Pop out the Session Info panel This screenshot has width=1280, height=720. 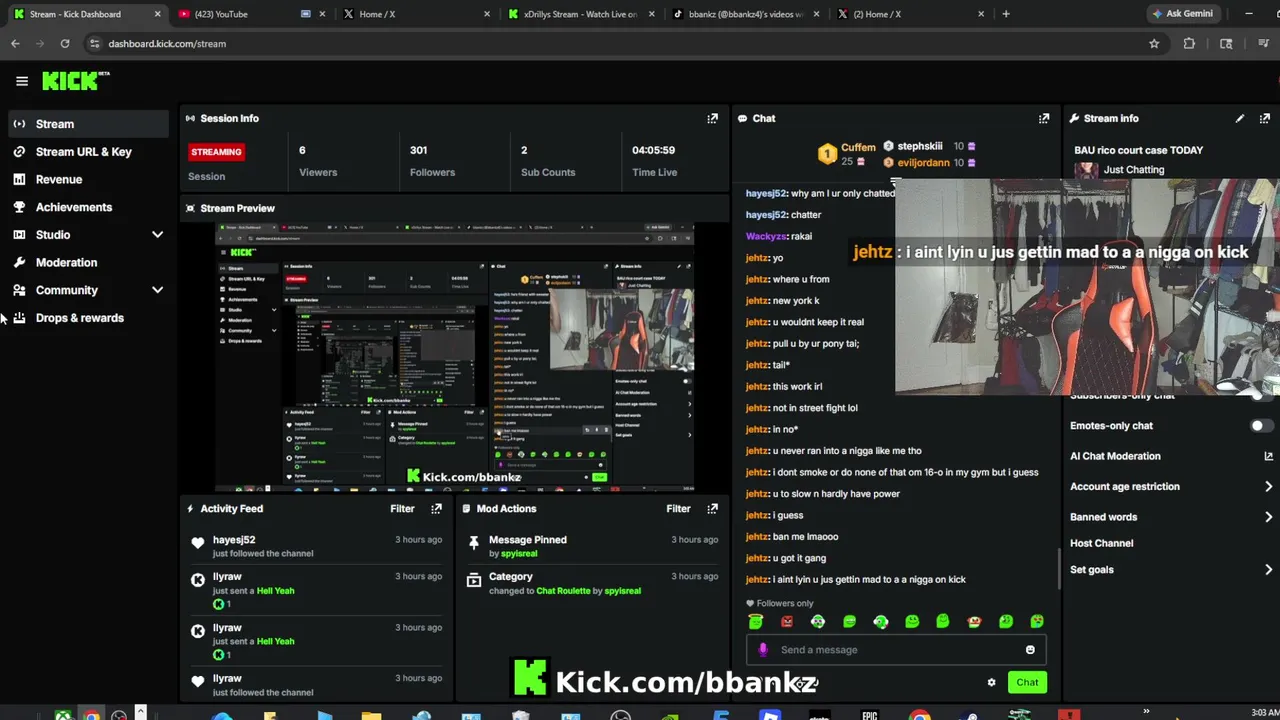(x=712, y=118)
